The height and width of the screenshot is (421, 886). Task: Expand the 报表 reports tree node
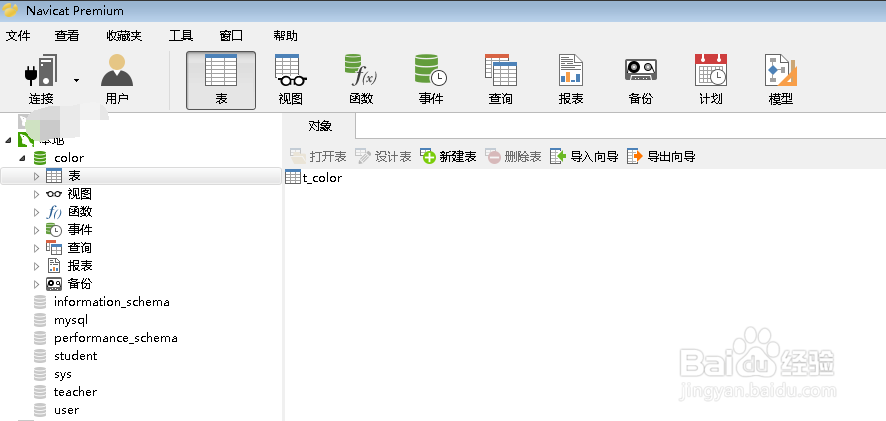click(37, 266)
